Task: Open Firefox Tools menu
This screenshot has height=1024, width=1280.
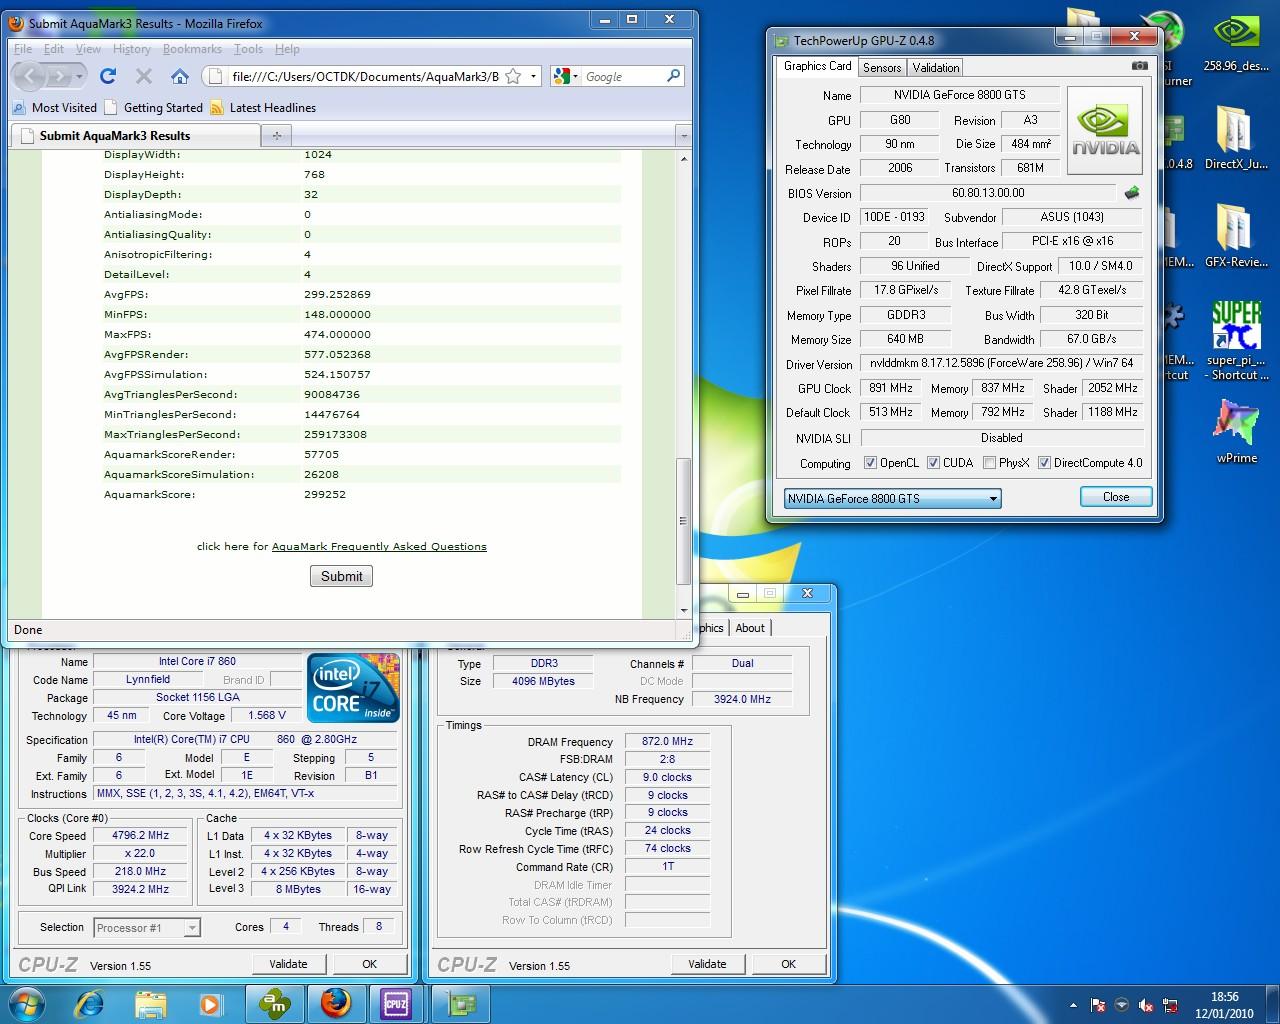Action: point(248,49)
